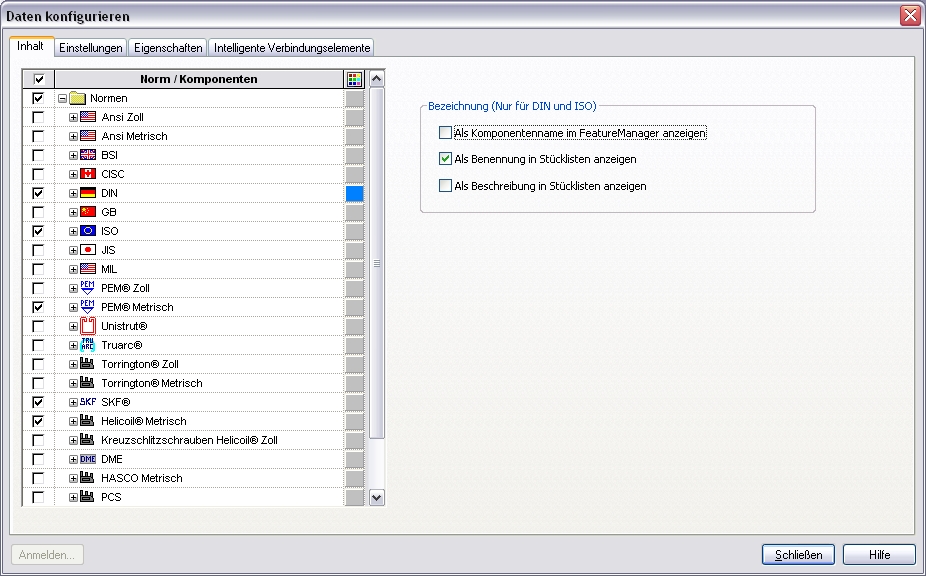Click the Kreuzschlitzschrauben Helicoil Zoll factory icon

(x=87, y=440)
